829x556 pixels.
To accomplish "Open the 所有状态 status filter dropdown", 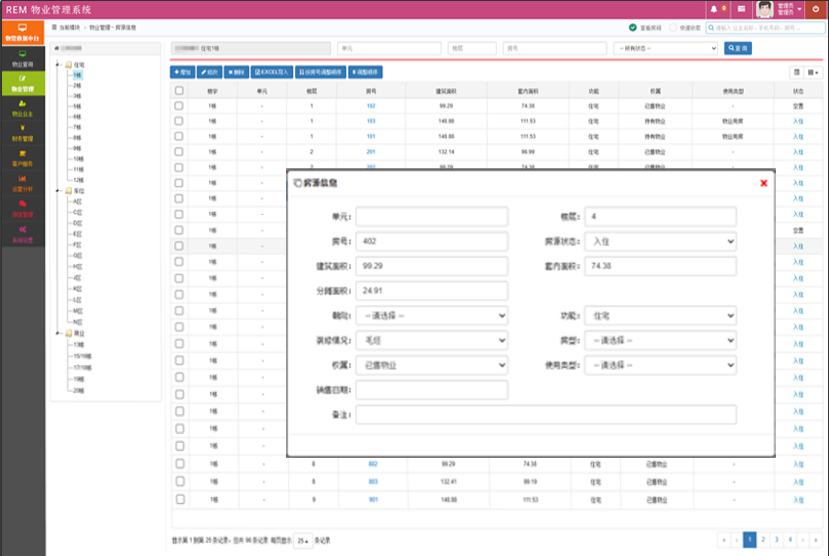I will 666,48.
